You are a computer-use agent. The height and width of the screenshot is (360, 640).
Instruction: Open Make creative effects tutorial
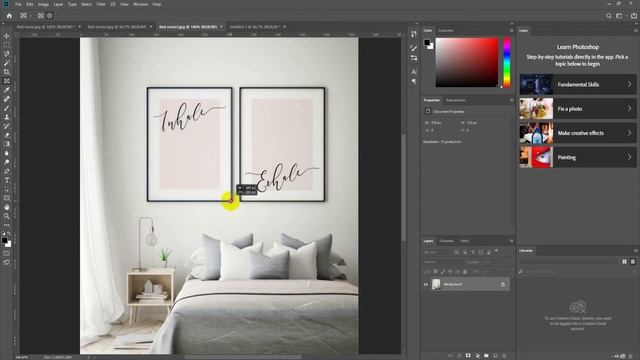578,133
